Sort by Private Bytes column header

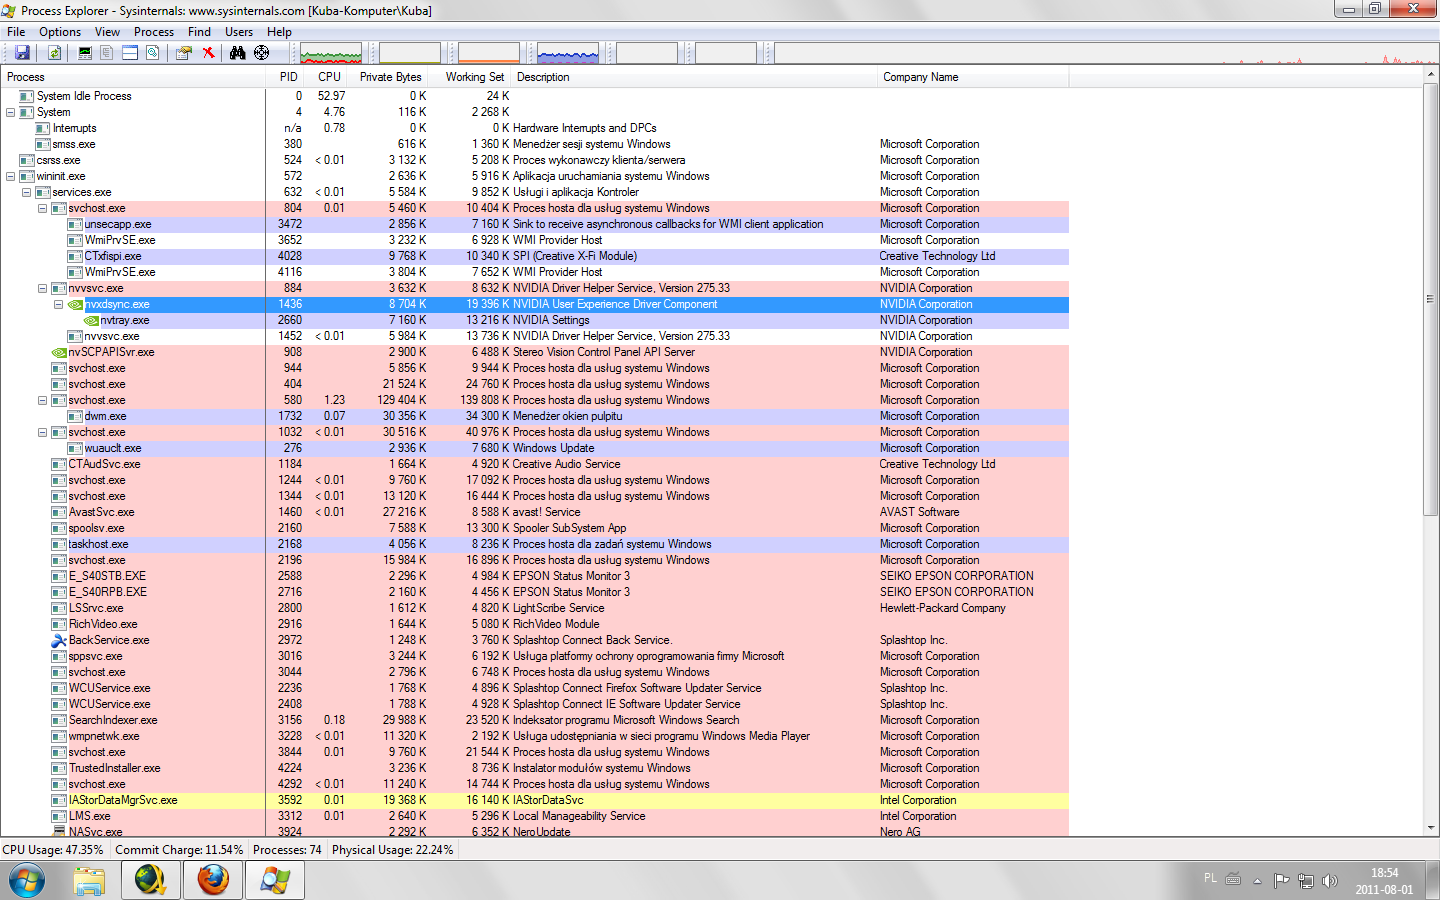coord(390,77)
